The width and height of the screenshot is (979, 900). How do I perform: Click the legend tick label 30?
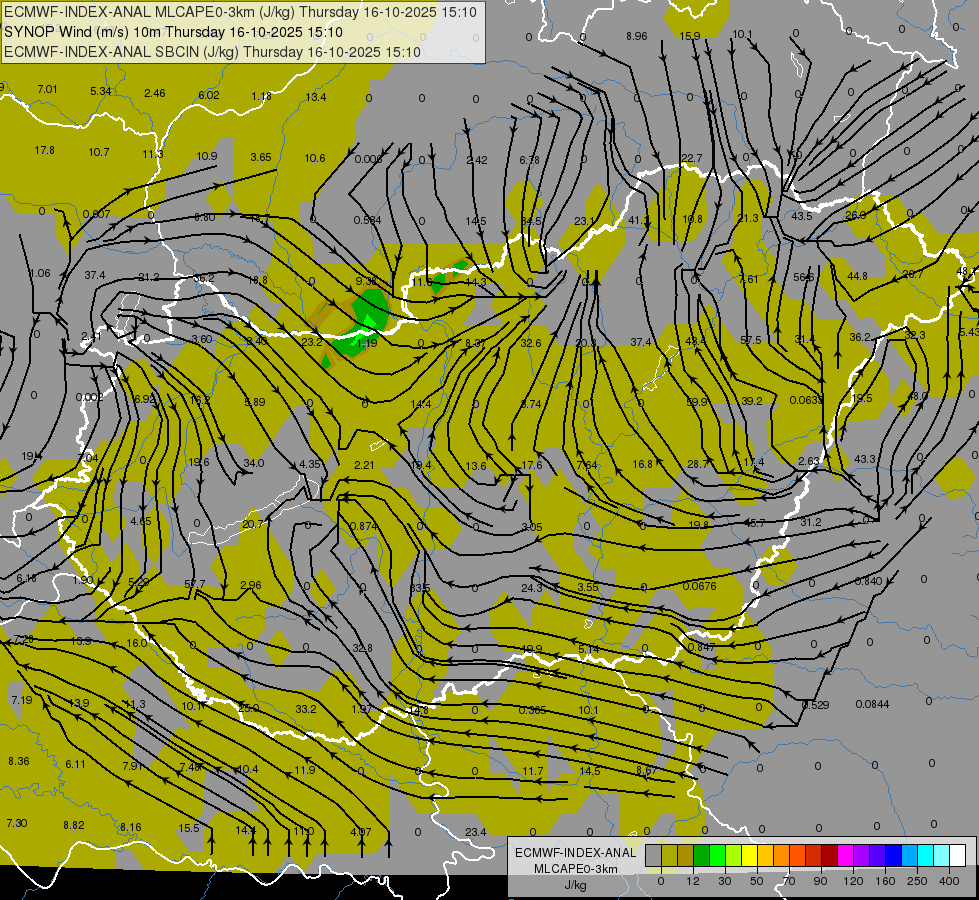[724, 881]
